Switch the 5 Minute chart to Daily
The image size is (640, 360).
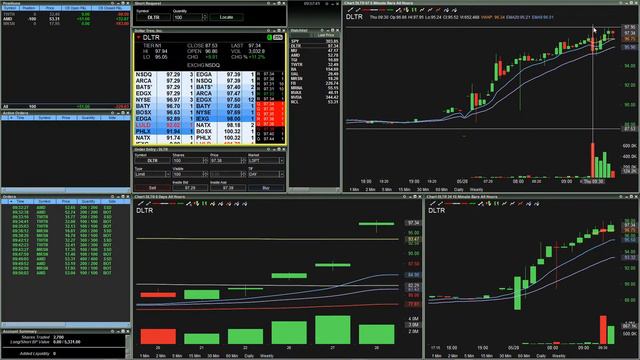pyautogui.click(x=459, y=190)
